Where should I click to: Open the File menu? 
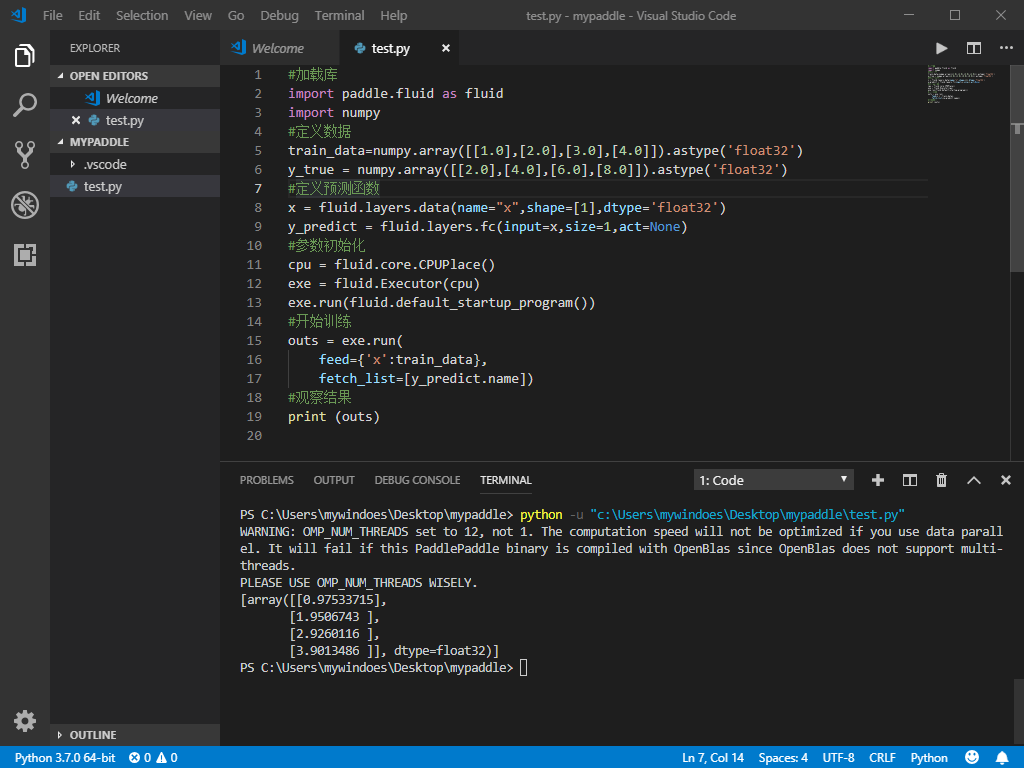point(53,16)
